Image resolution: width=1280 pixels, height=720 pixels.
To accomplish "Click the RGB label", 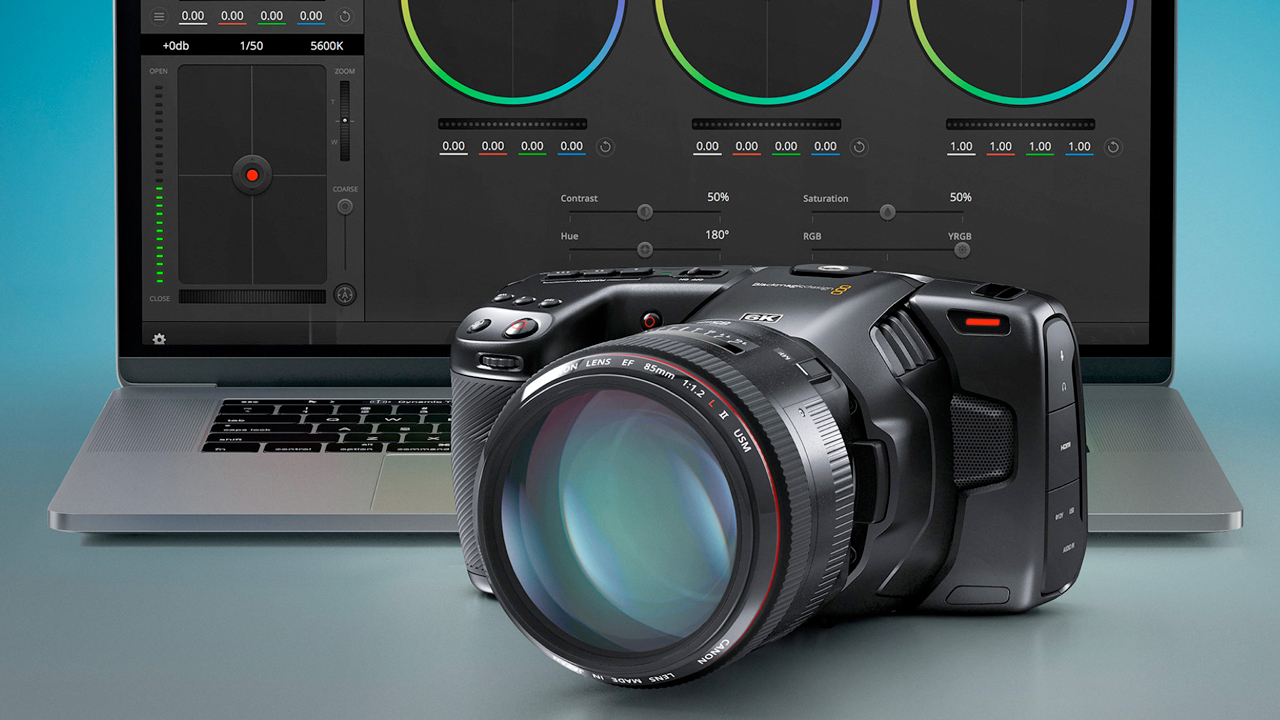I will tap(812, 237).
